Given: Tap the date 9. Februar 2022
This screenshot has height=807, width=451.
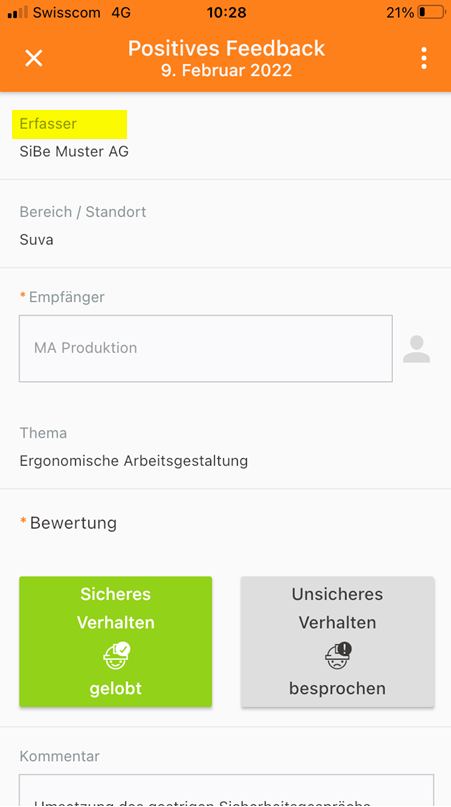Looking at the screenshot, I should point(227,71).
